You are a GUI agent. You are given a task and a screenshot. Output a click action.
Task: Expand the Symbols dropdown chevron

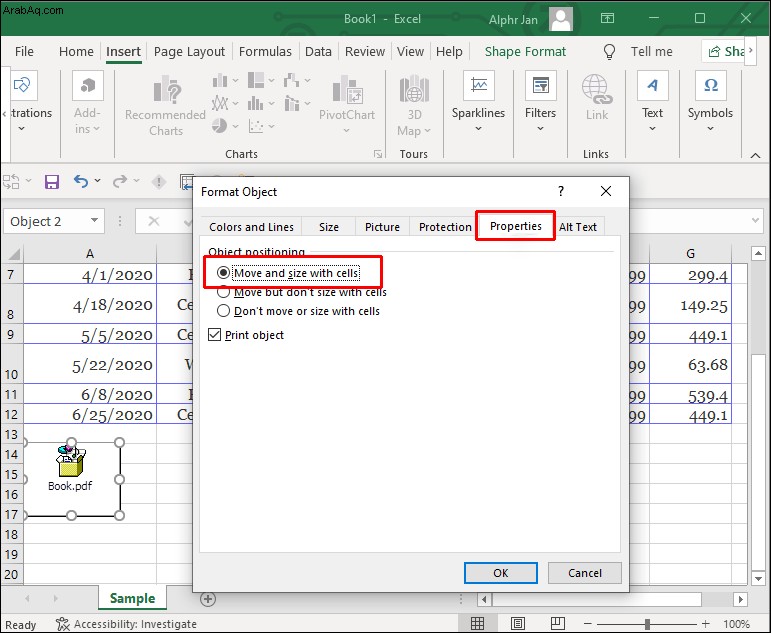[710, 129]
